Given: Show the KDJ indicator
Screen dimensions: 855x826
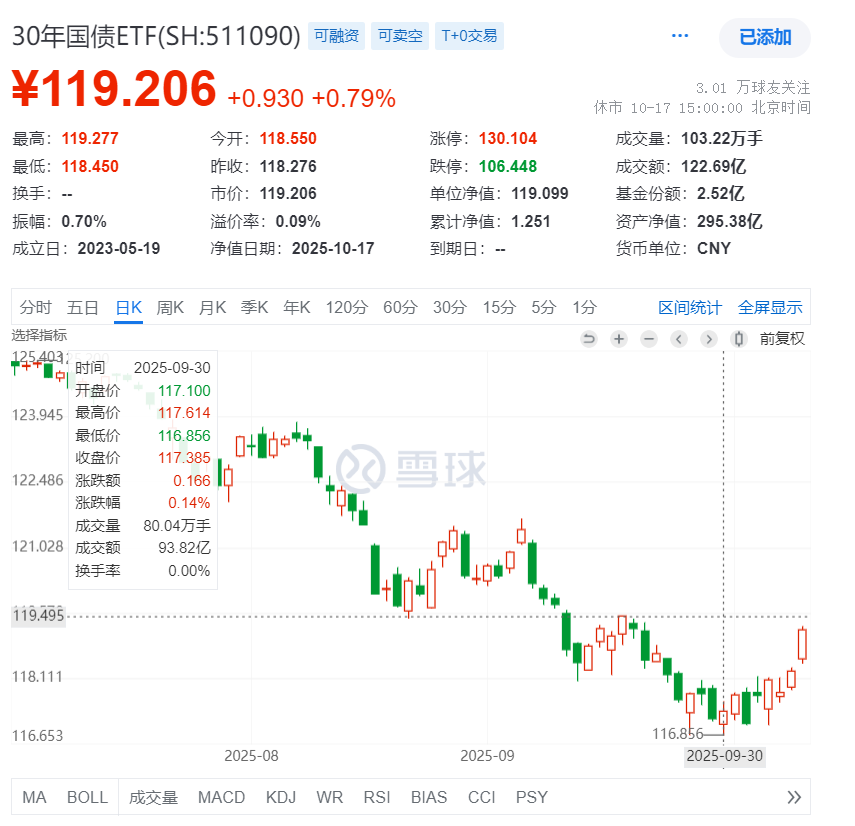Looking at the screenshot, I should (x=281, y=797).
